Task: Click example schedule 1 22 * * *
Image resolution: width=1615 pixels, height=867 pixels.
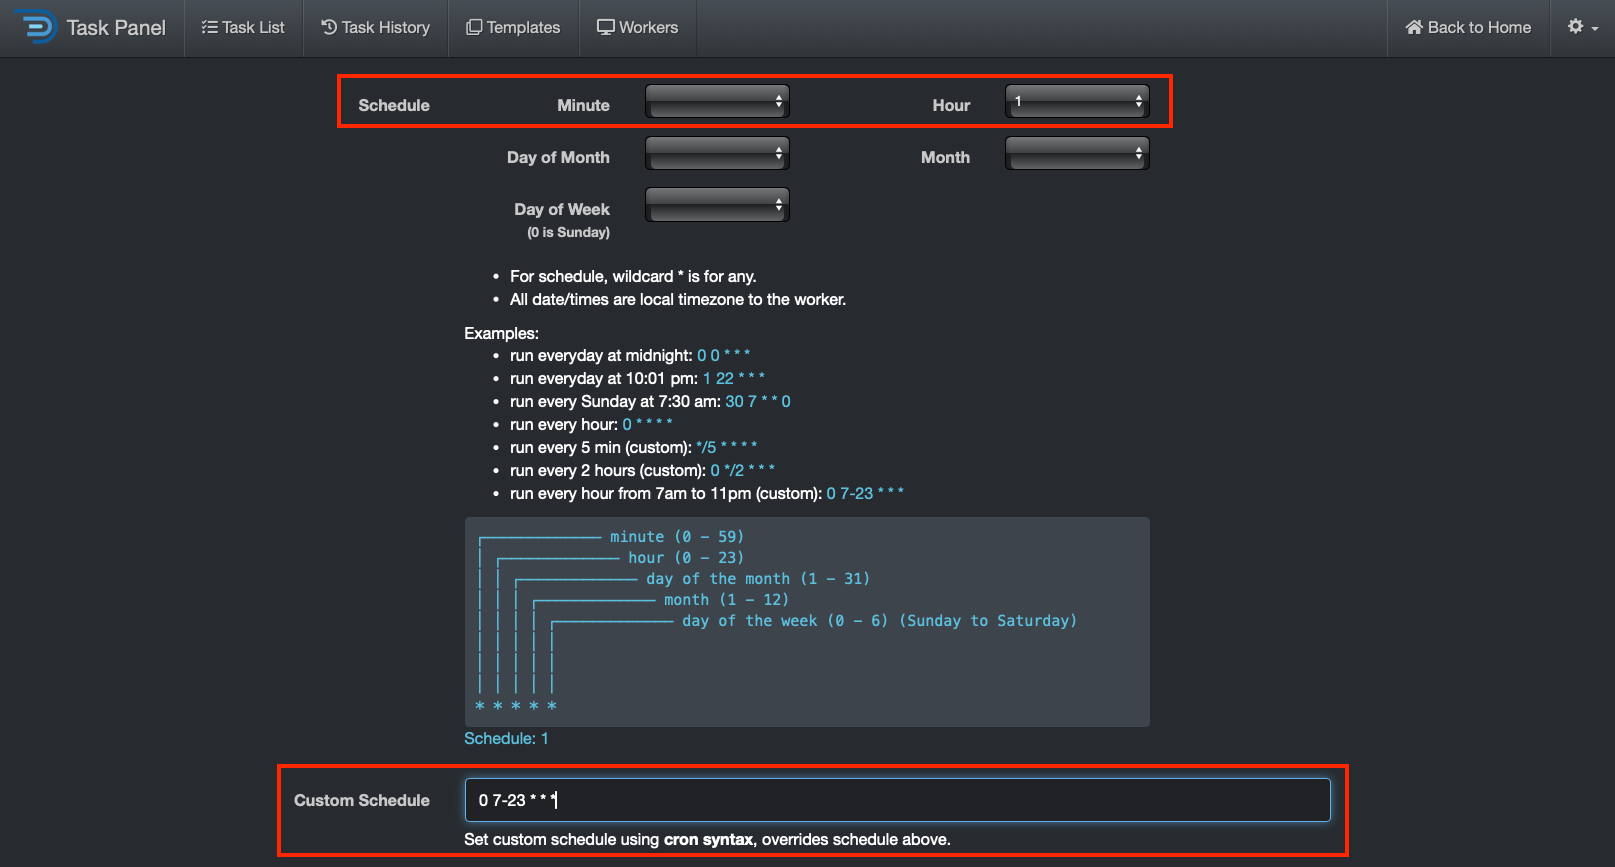Action: 733,378
